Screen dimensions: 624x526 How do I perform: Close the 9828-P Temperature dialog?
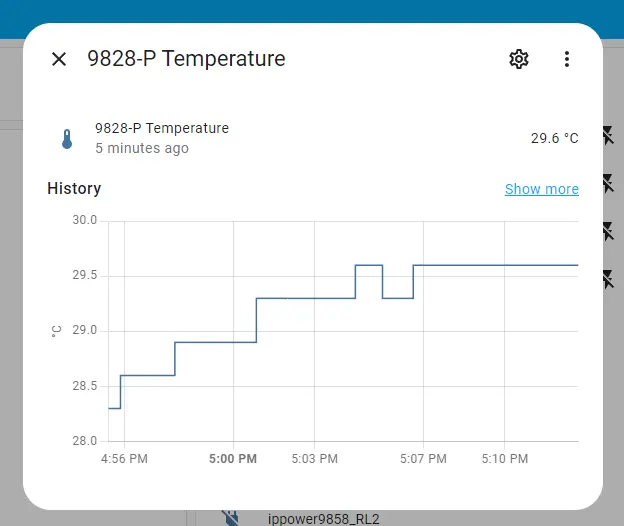tap(59, 59)
